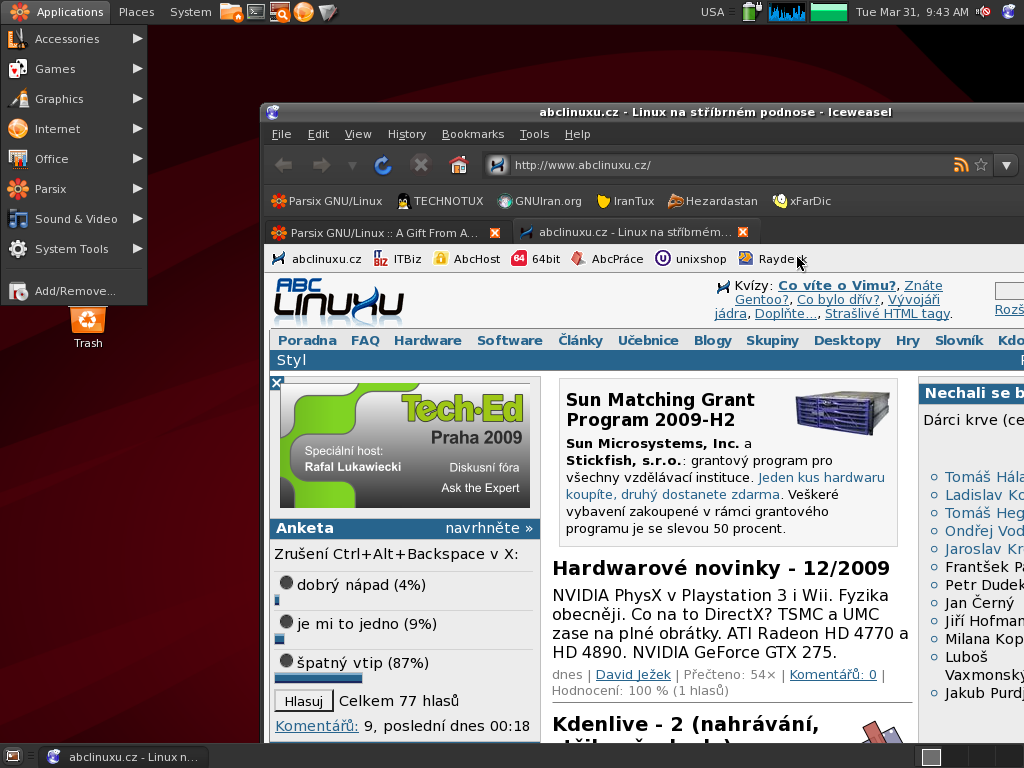Screen dimensions: 1024x768
Task: Click the ABC Linuxu site logo
Action: [x=339, y=301]
